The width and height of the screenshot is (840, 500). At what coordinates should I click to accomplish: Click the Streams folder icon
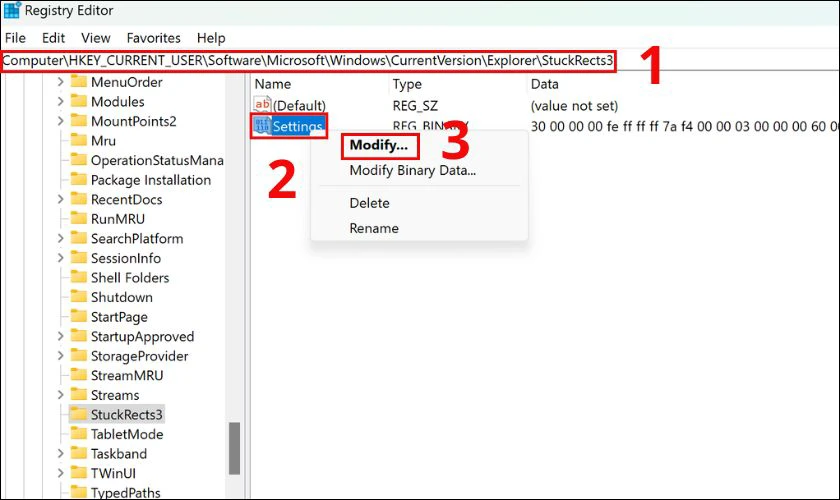pos(79,394)
